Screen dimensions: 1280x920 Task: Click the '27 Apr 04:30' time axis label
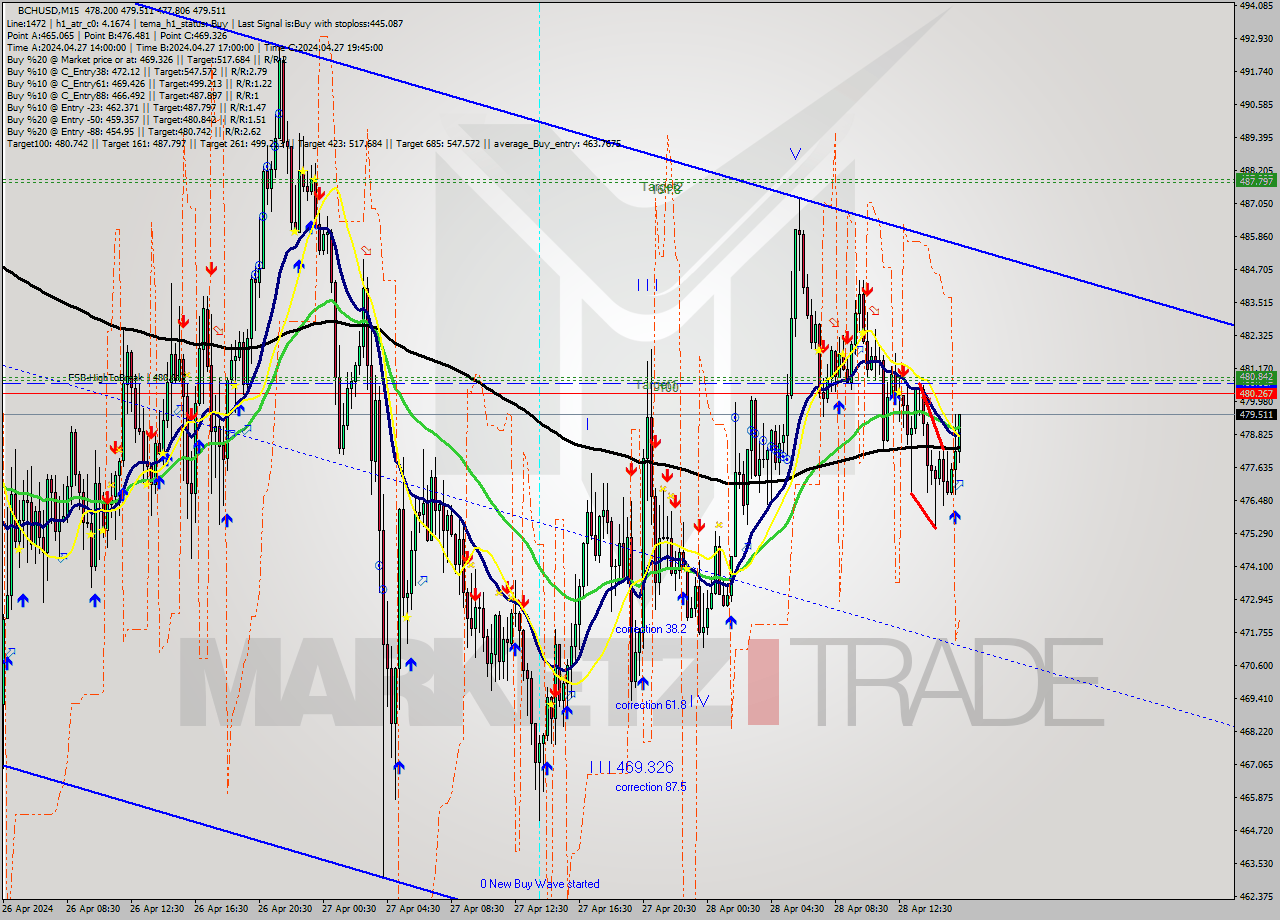[x=415, y=909]
